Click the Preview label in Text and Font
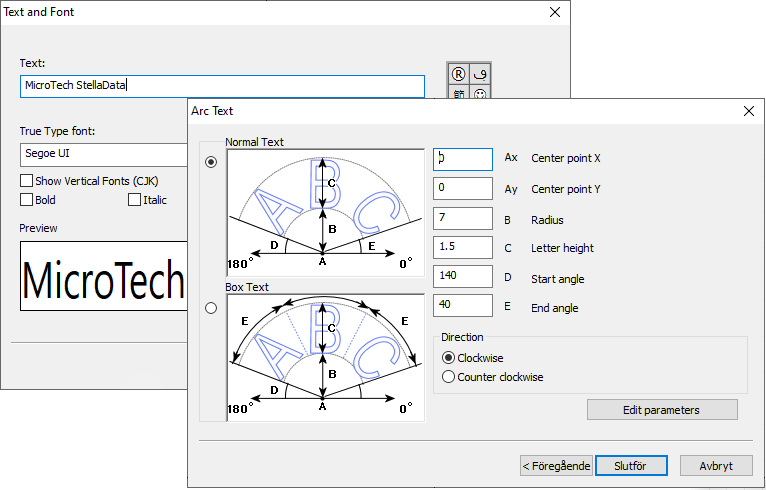766x490 pixels. coord(38,228)
